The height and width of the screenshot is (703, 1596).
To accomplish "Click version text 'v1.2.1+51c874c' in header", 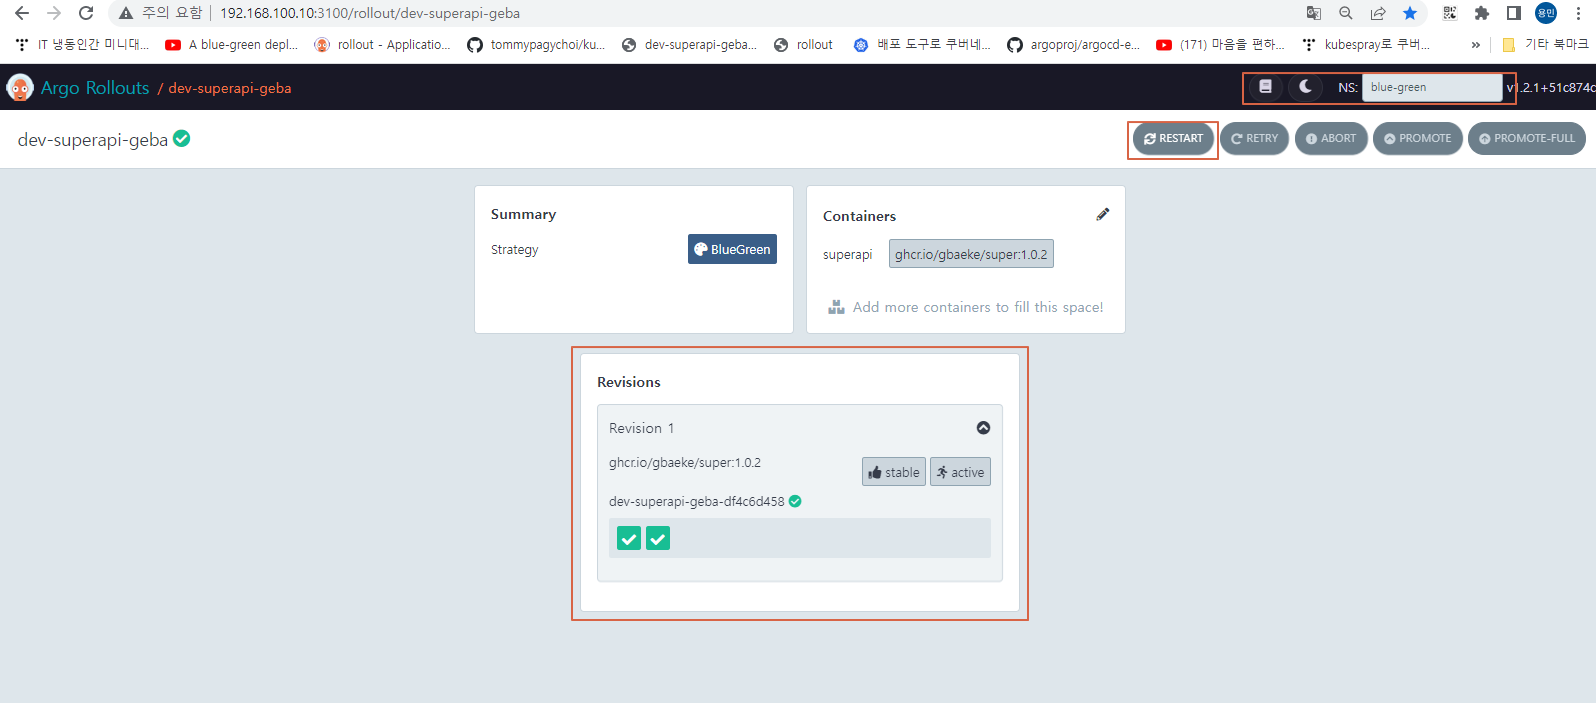I will coord(1551,88).
